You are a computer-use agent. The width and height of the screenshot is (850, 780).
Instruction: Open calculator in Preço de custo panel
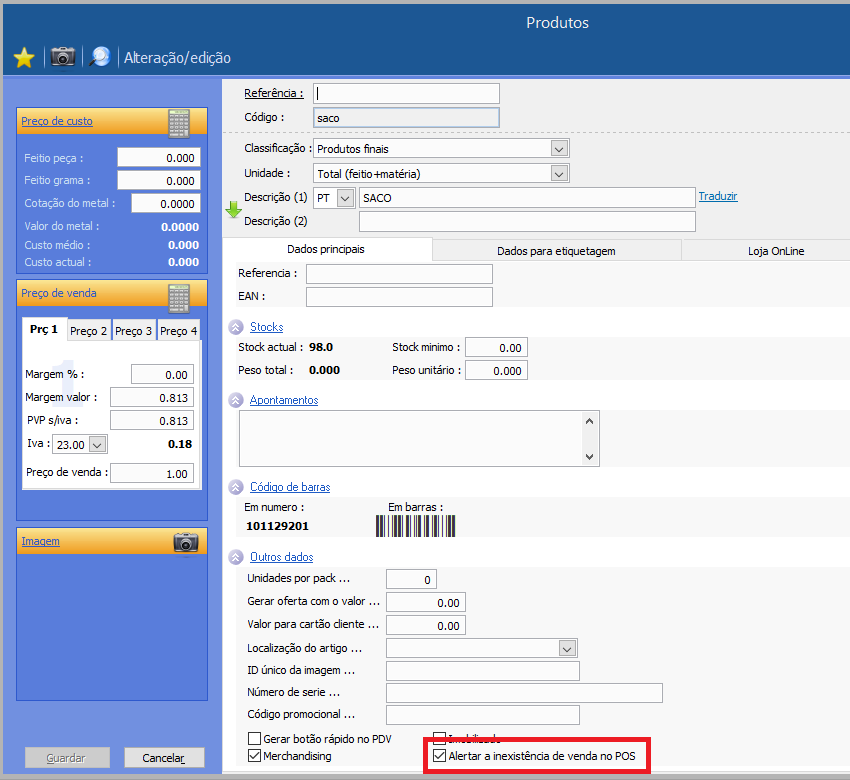[x=179, y=122]
